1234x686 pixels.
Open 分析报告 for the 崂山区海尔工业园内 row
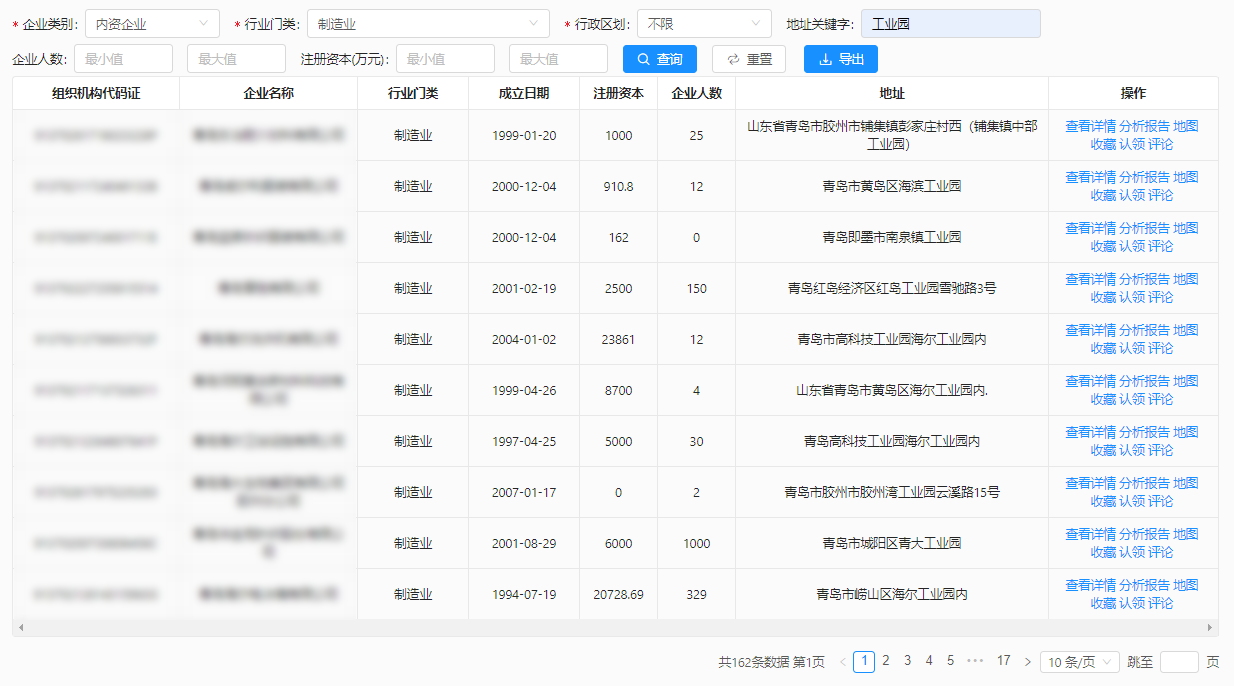(1144, 585)
